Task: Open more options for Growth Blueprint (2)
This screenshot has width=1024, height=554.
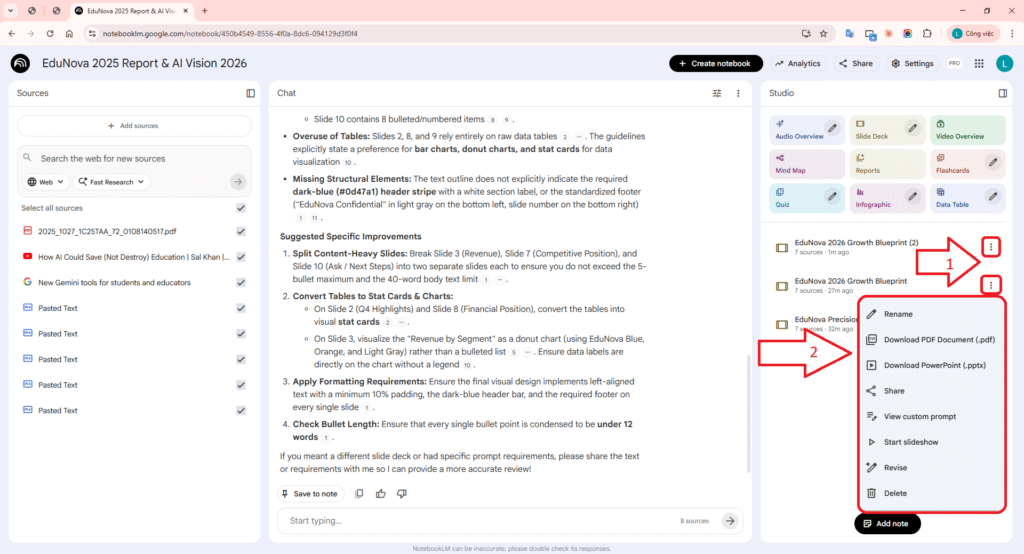Action: pyautogui.click(x=990, y=246)
